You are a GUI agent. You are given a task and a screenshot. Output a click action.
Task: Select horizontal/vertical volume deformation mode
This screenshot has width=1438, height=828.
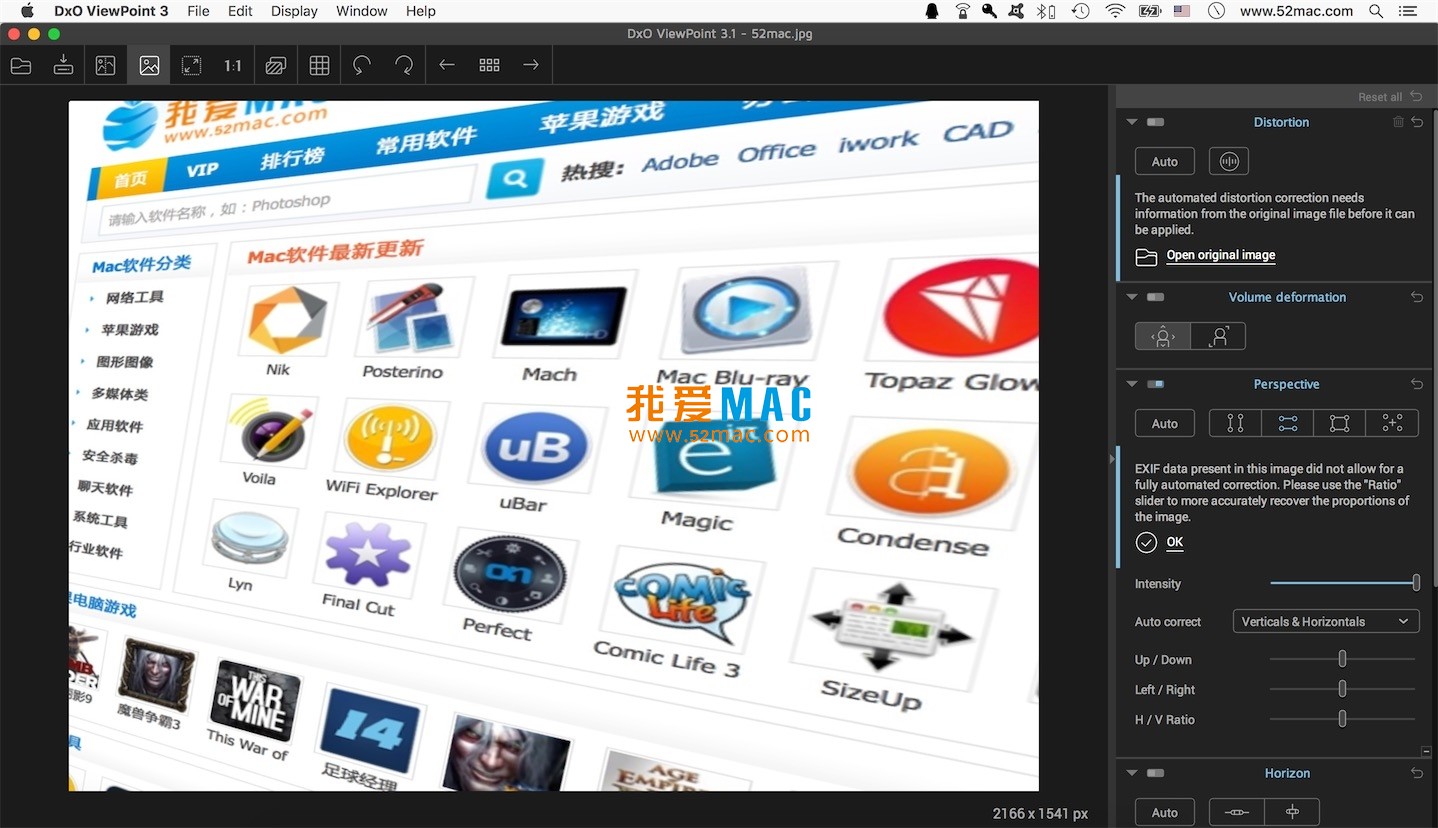point(1163,336)
